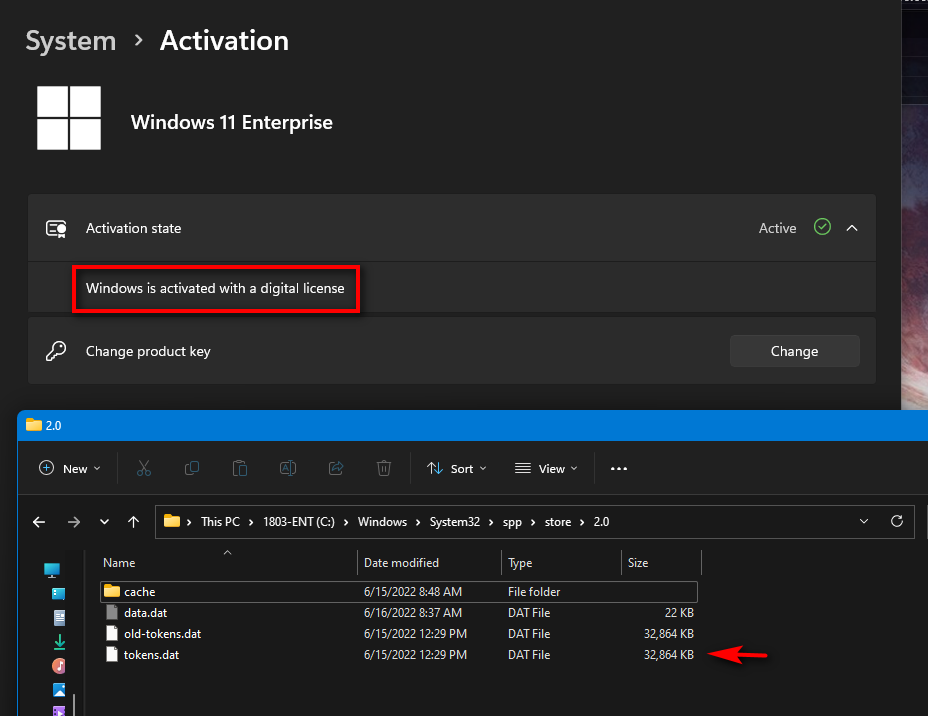Select the data.dat file name

[146, 612]
